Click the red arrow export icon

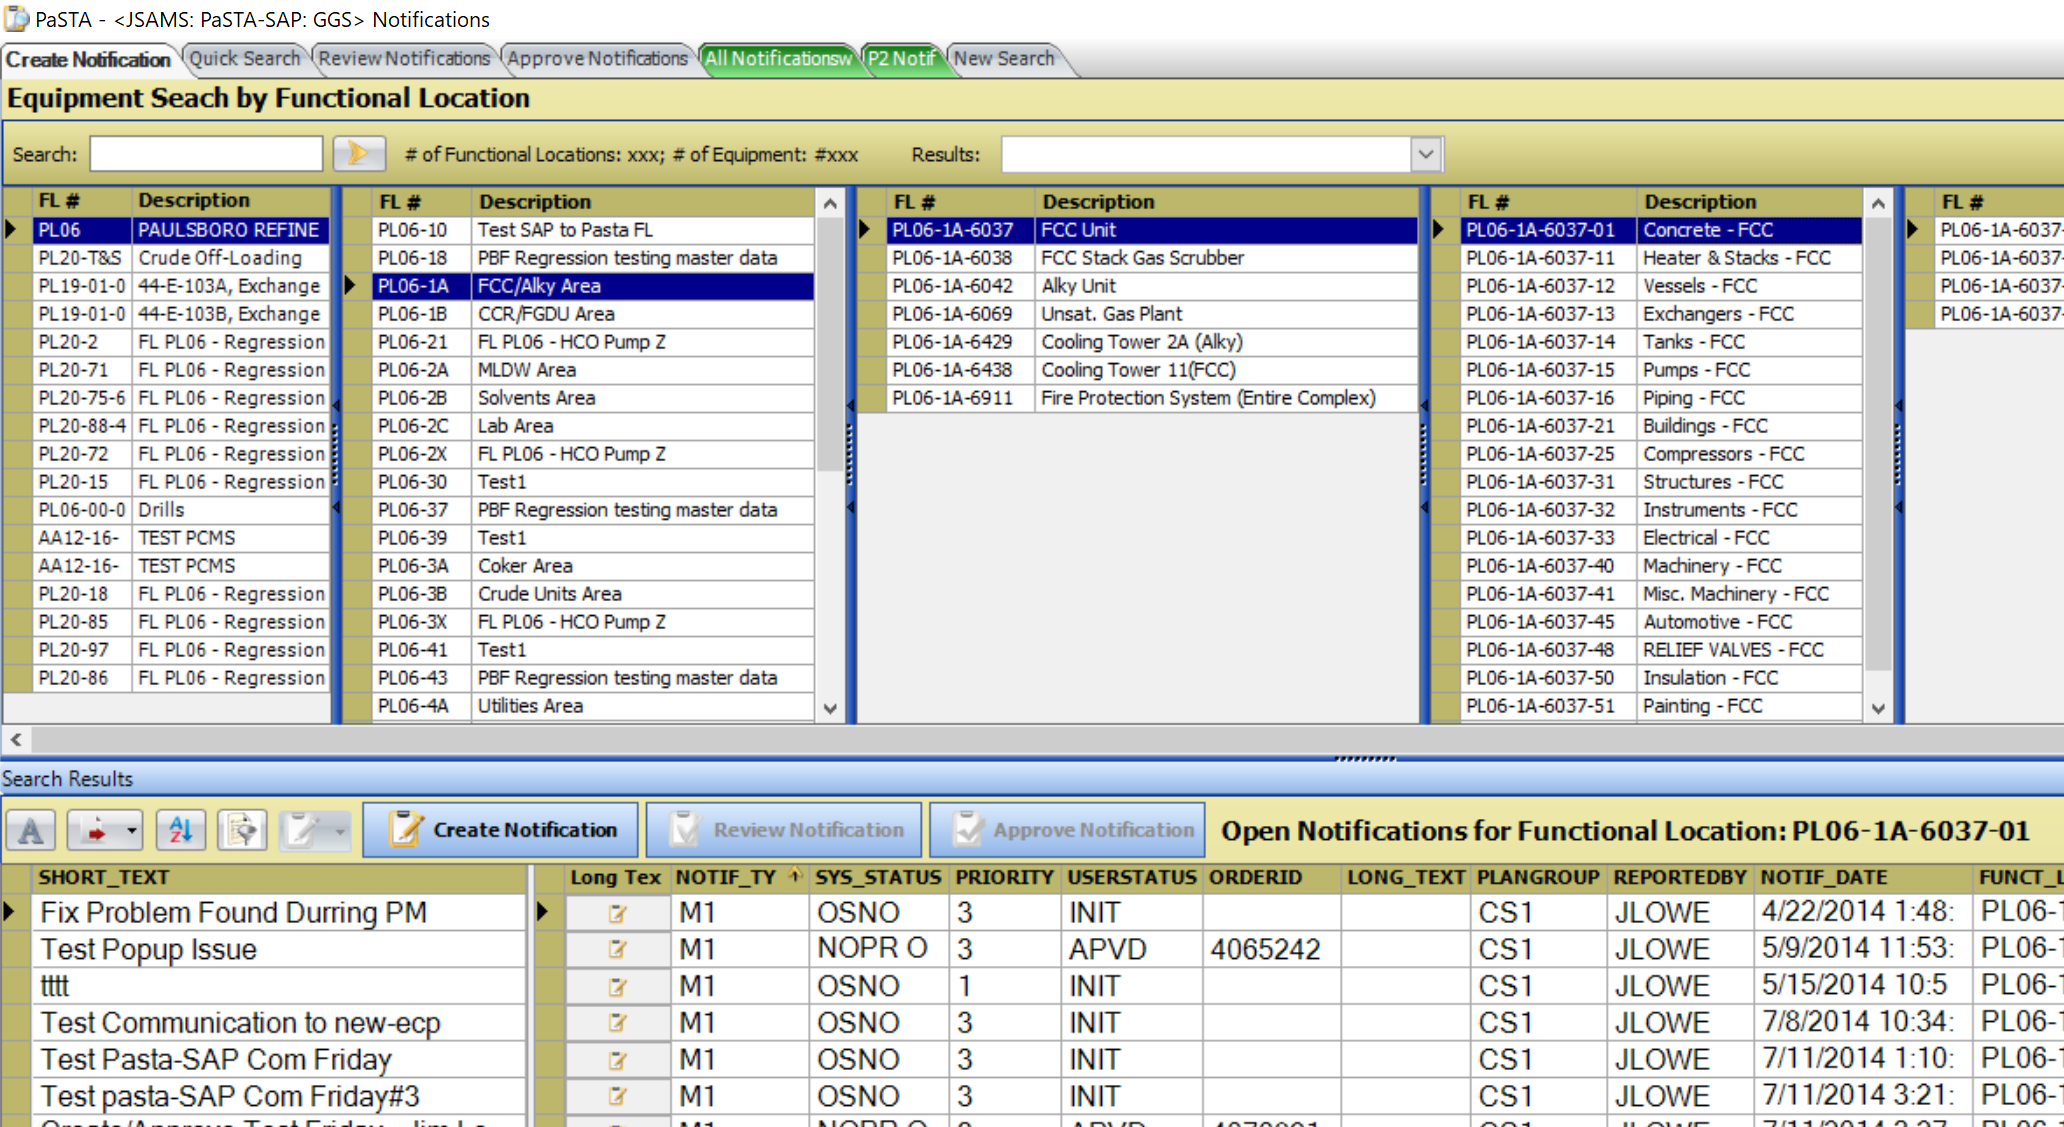tap(96, 830)
